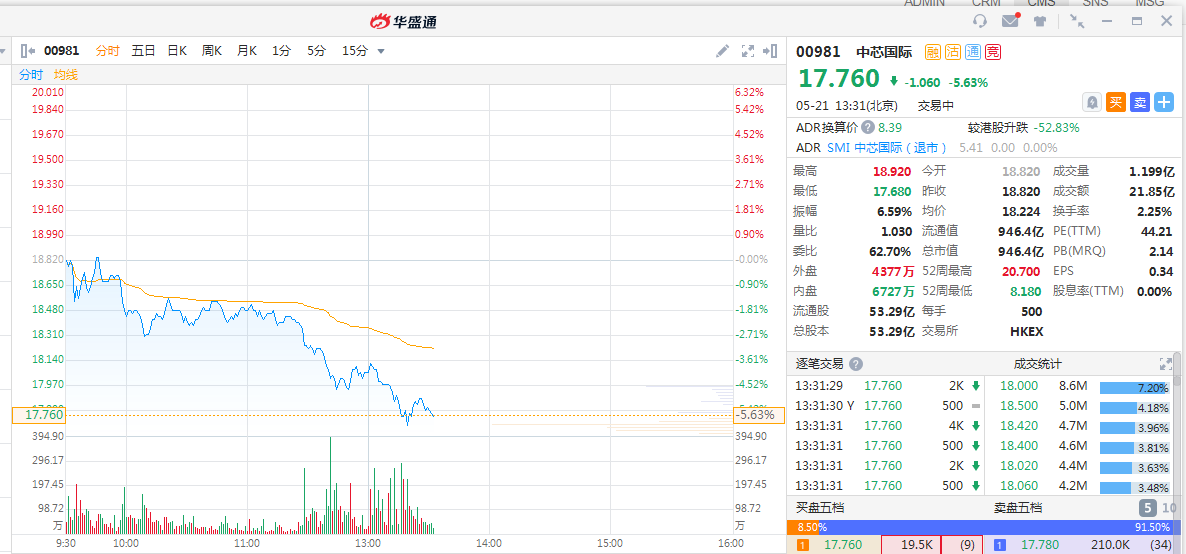Select 5-level order book depth

tap(1147, 508)
